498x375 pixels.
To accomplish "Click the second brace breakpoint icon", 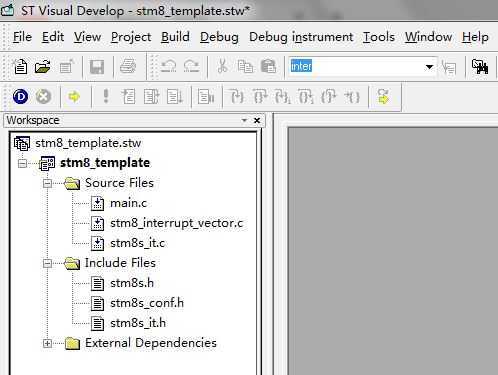I will tap(260, 97).
